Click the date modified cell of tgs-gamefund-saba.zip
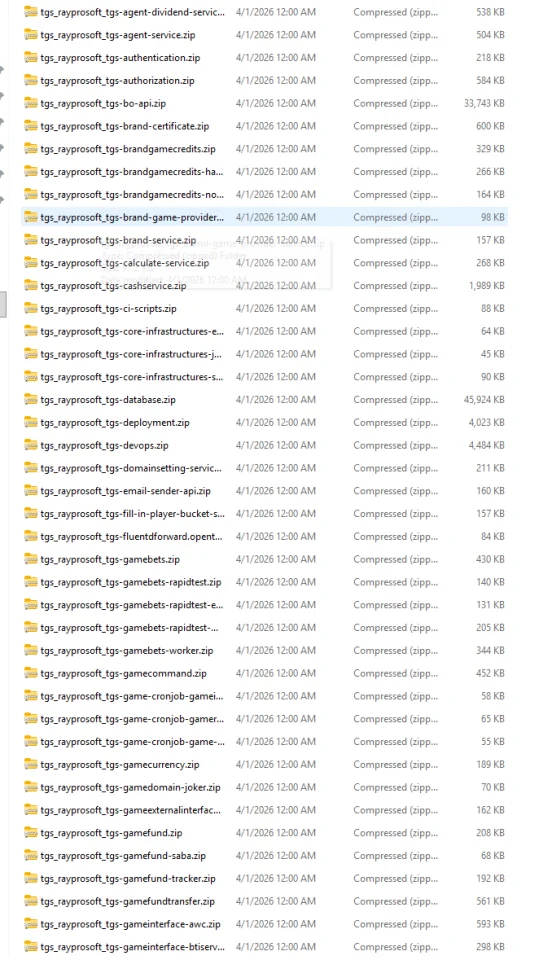 coord(276,855)
